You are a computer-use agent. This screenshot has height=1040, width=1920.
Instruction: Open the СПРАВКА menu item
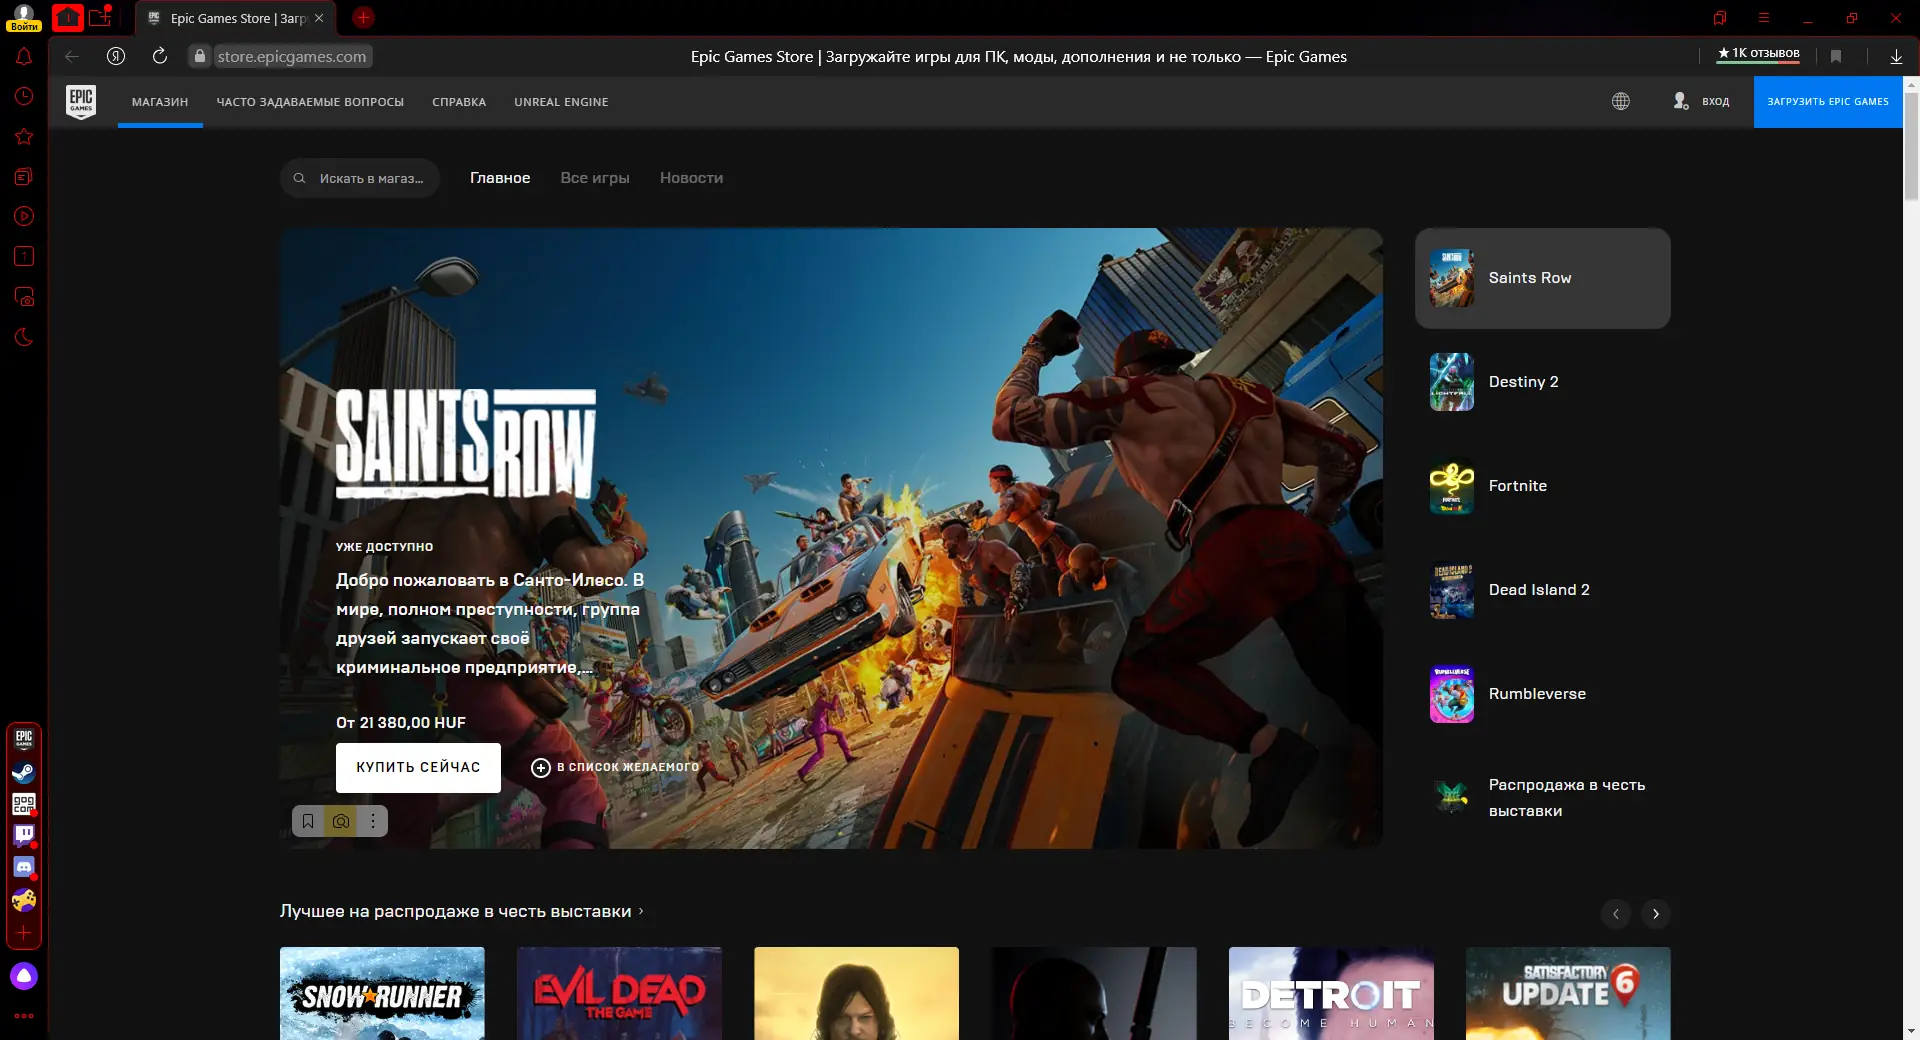[459, 102]
